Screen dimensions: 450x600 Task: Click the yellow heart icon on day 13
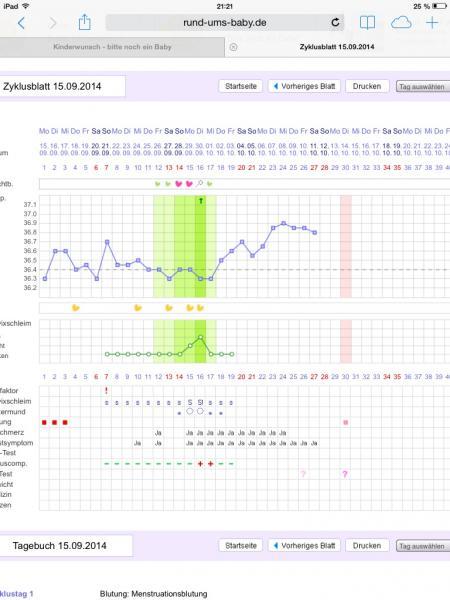tap(169, 307)
